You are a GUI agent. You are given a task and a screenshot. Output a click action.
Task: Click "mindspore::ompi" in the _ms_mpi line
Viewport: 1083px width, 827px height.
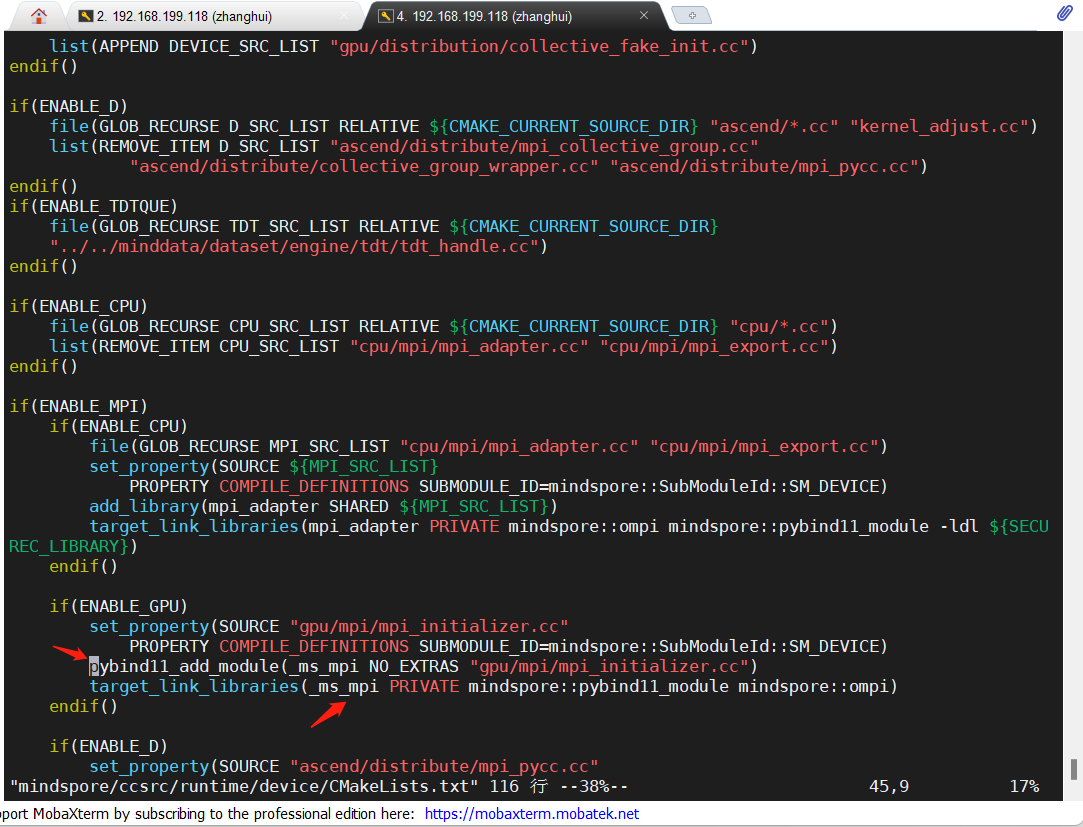[813, 686]
